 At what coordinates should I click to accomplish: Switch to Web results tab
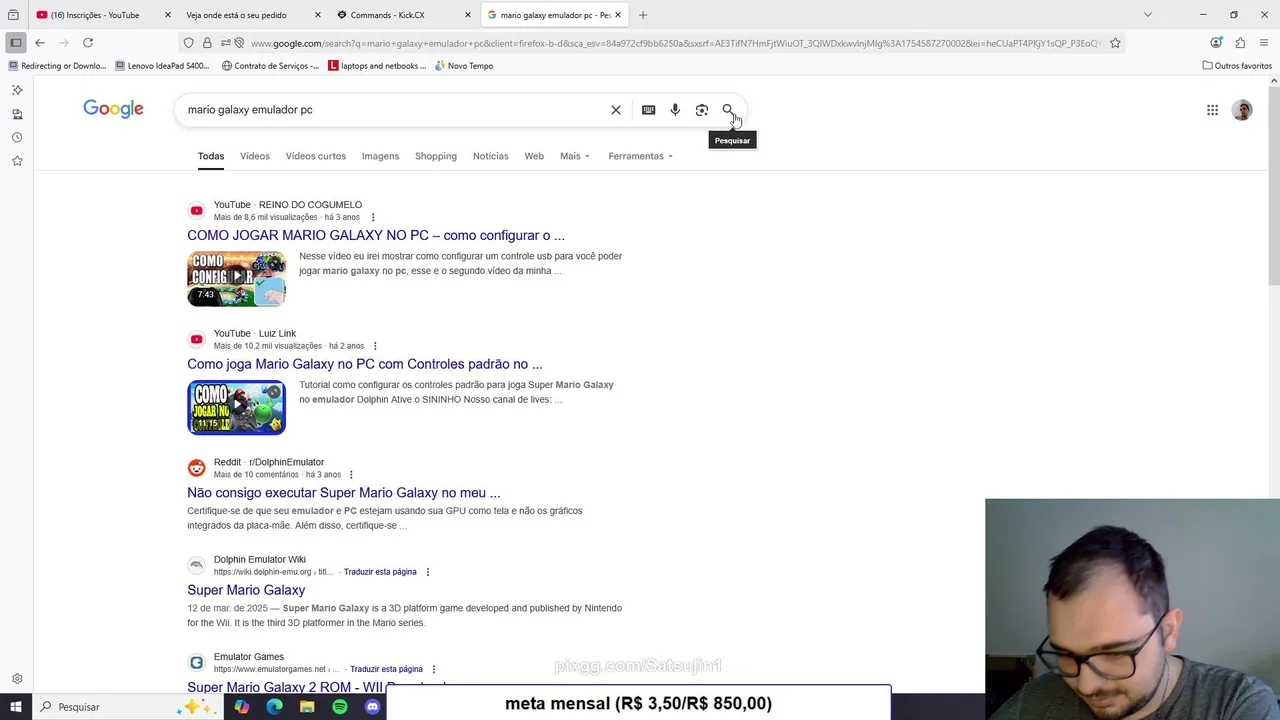pyautogui.click(x=534, y=156)
